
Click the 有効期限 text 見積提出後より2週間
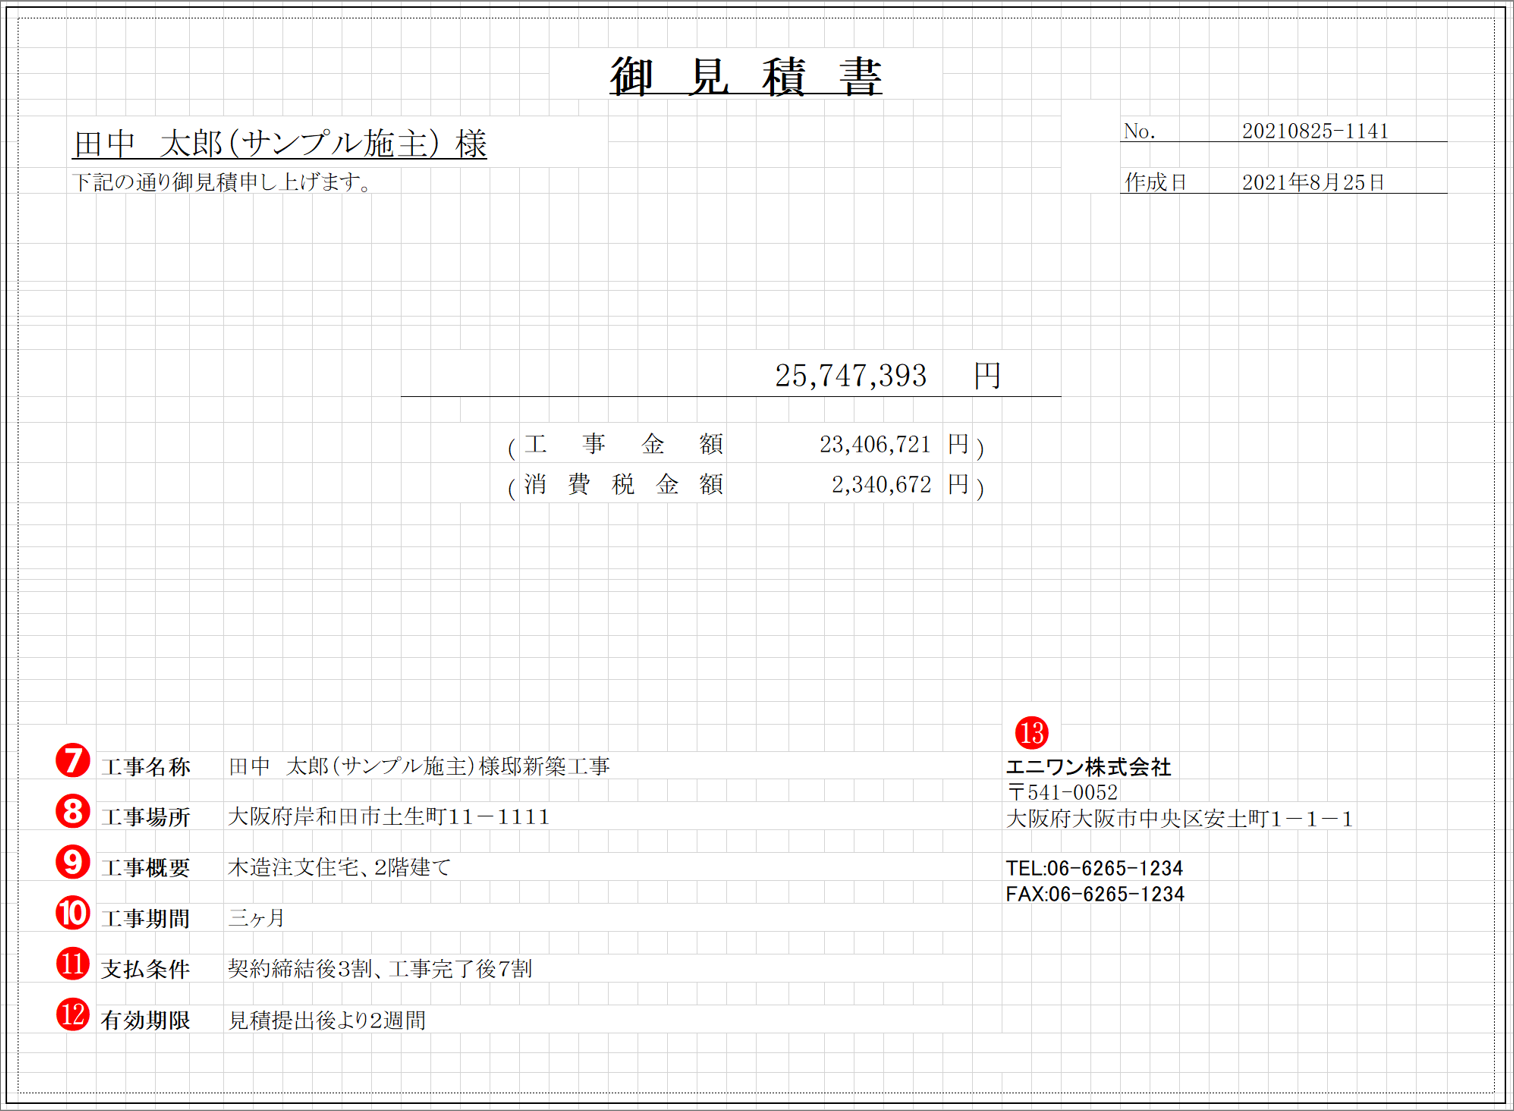tap(330, 1020)
